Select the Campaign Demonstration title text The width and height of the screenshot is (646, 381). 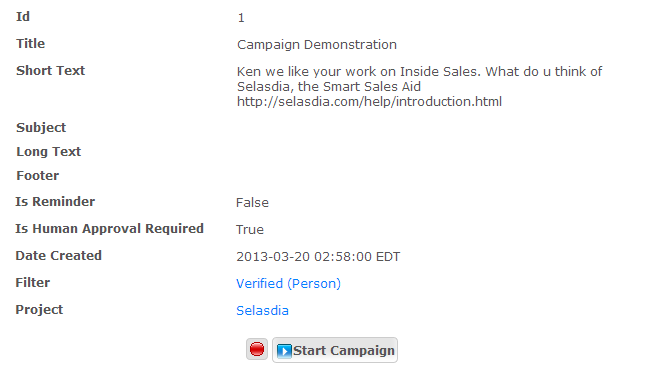(x=316, y=44)
